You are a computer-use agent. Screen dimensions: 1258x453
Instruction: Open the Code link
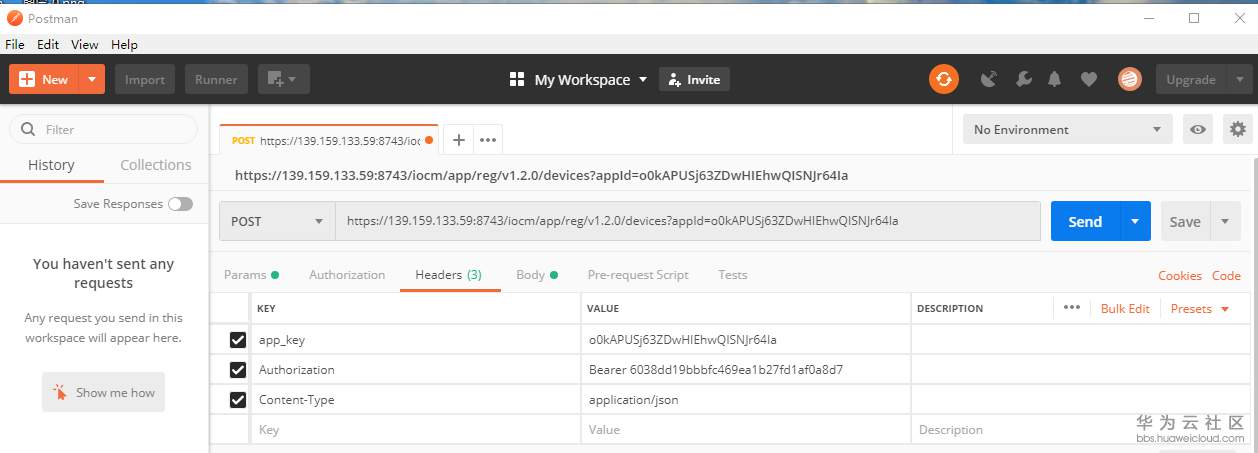click(1226, 276)
